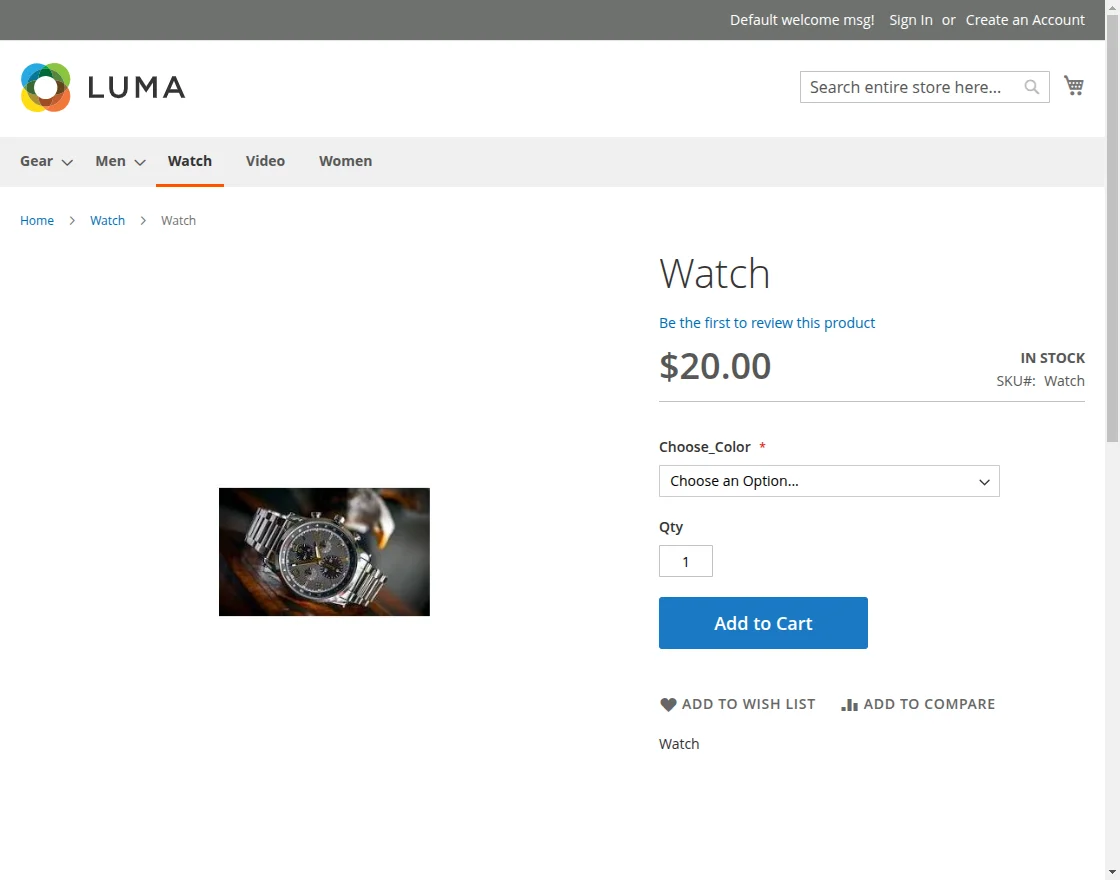Click inside the Qty input field

click(685, 561)
